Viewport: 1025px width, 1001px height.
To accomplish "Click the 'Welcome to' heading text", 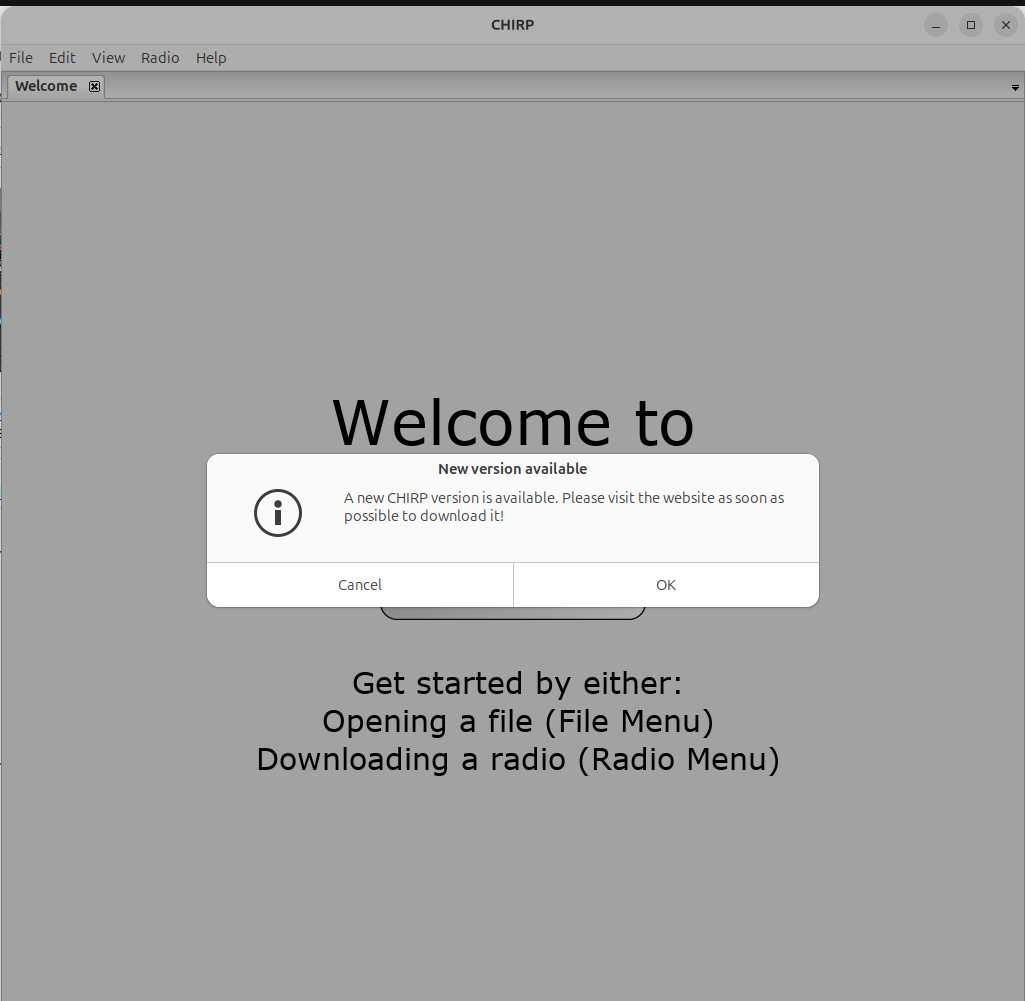I will click(x=513, y=423).
